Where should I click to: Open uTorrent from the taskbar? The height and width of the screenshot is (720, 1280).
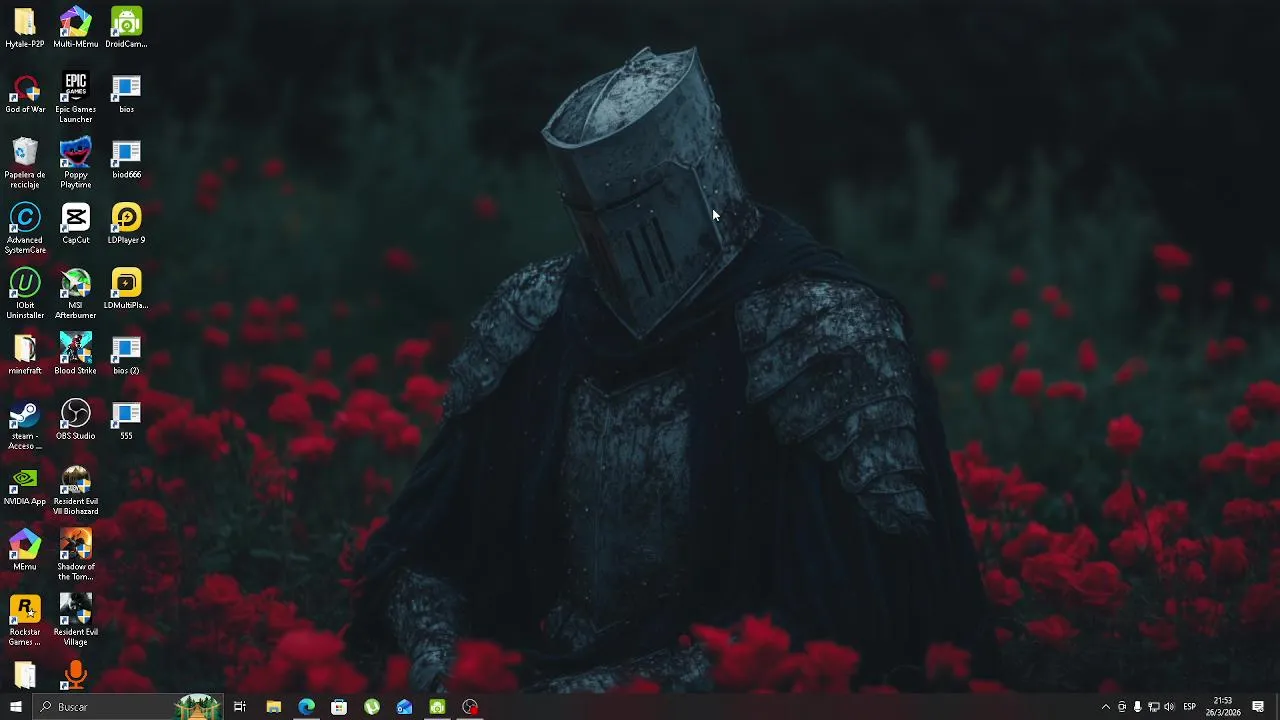point(372,707)
